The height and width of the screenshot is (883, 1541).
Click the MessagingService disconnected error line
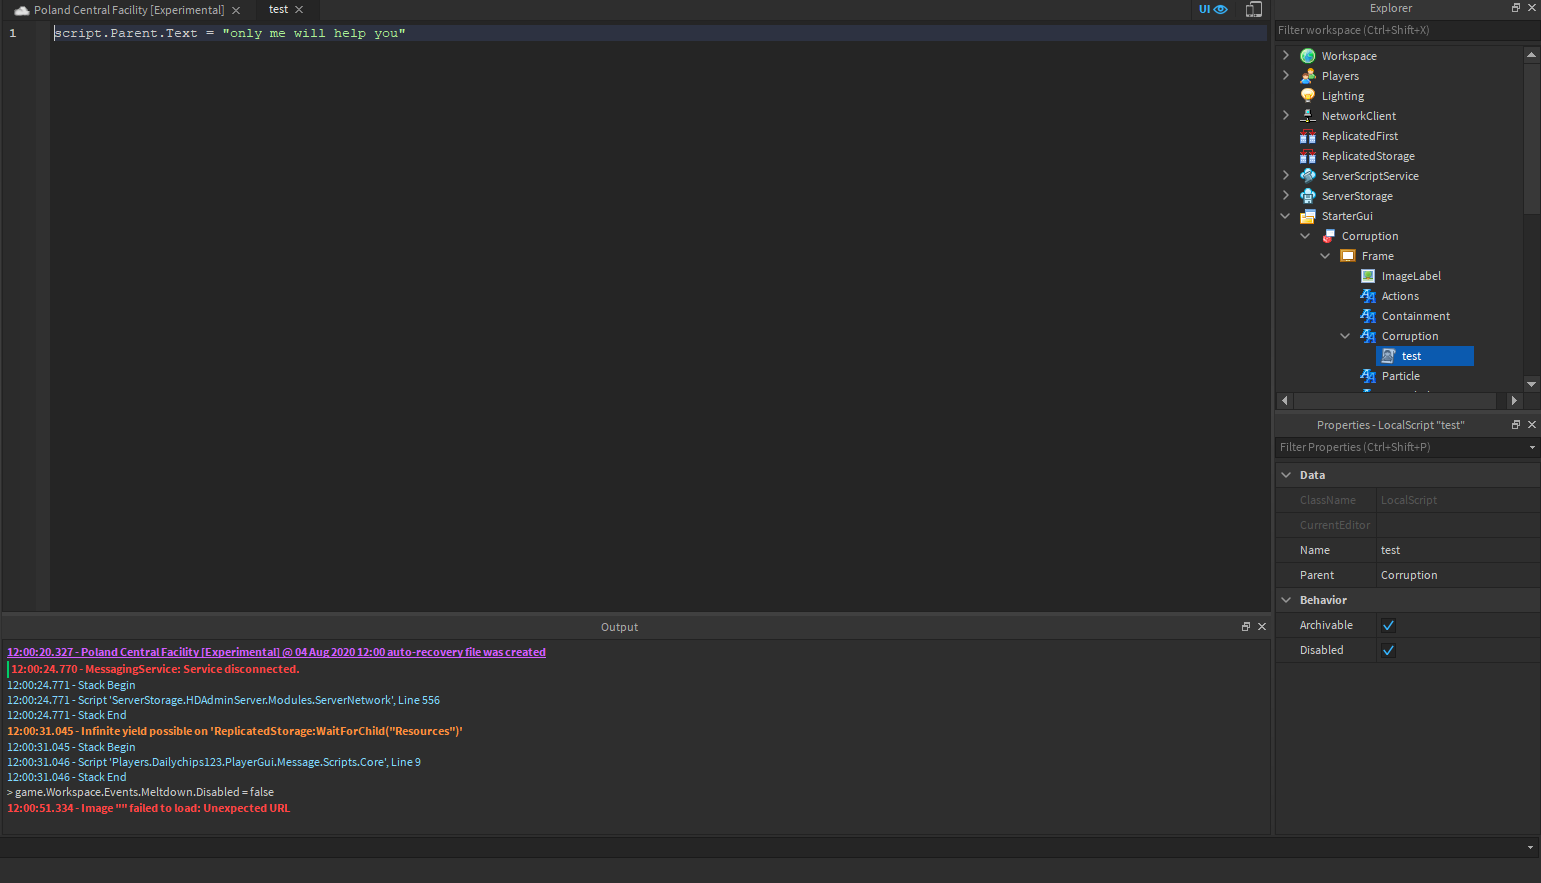click(x=155, y=669)
